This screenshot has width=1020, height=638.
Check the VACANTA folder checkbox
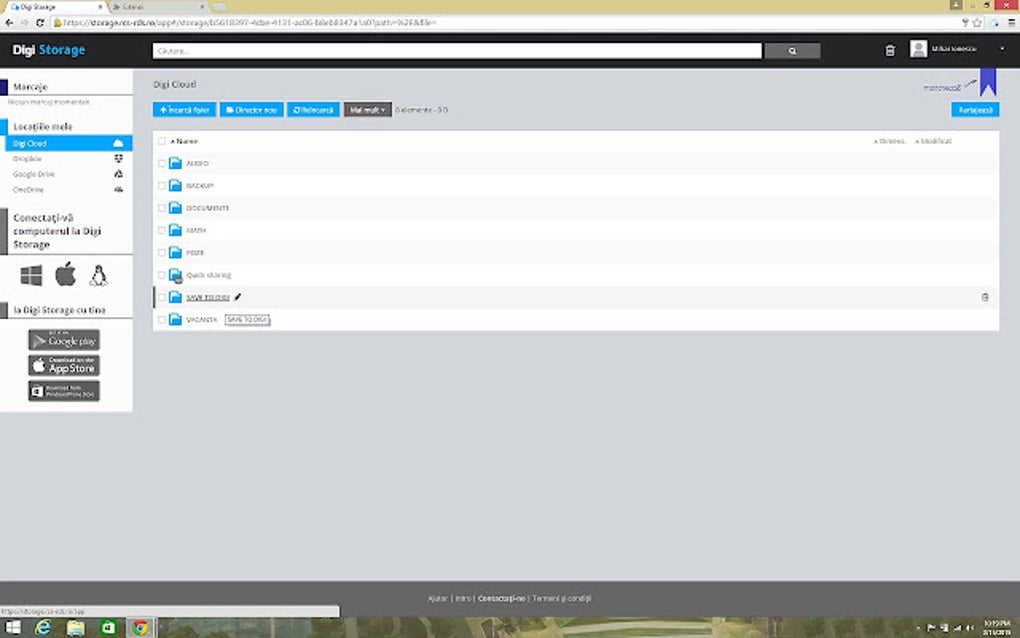(161, 319)
